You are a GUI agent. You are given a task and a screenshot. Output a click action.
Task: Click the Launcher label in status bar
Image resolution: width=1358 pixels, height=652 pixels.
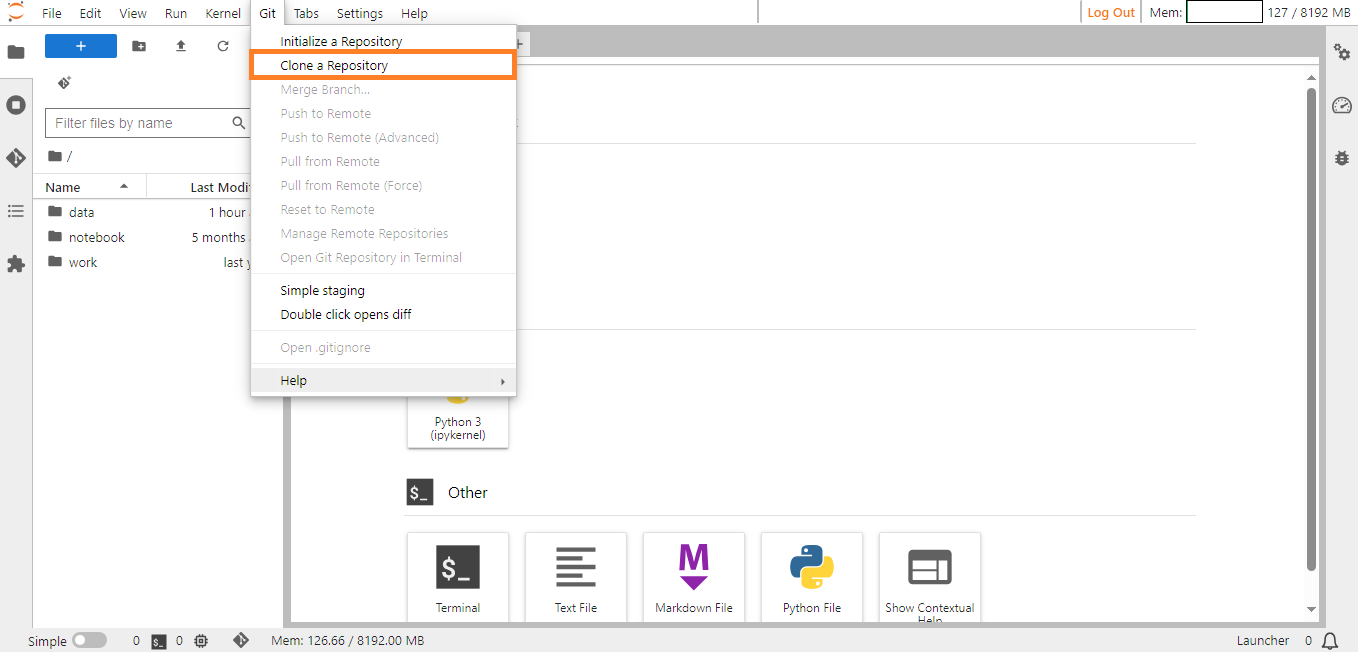(x=1263, y=641)
